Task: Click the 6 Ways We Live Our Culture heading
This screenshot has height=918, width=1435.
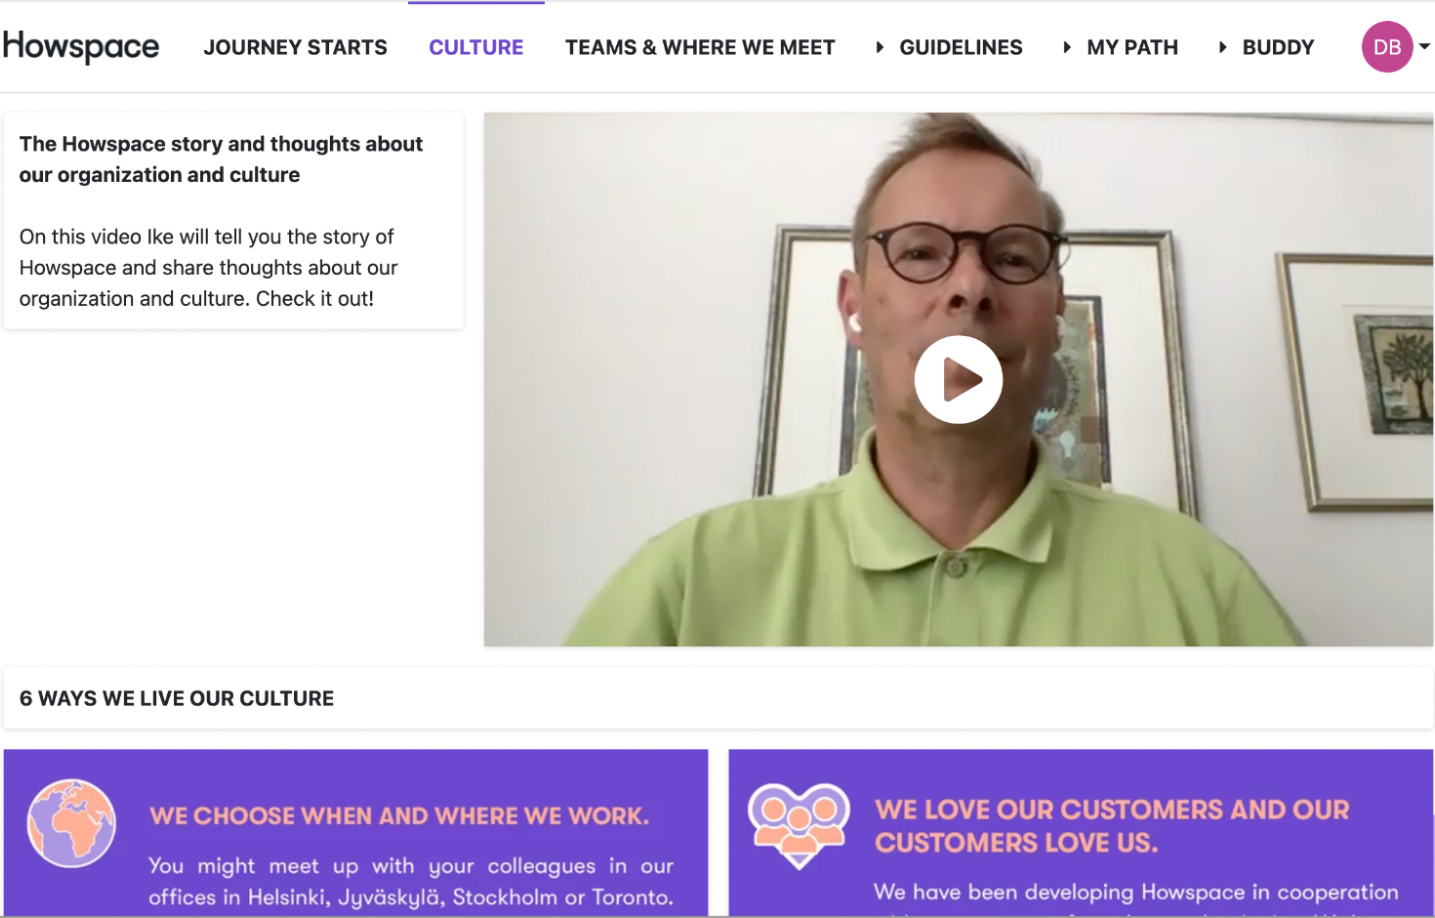Action: (177, 698)
